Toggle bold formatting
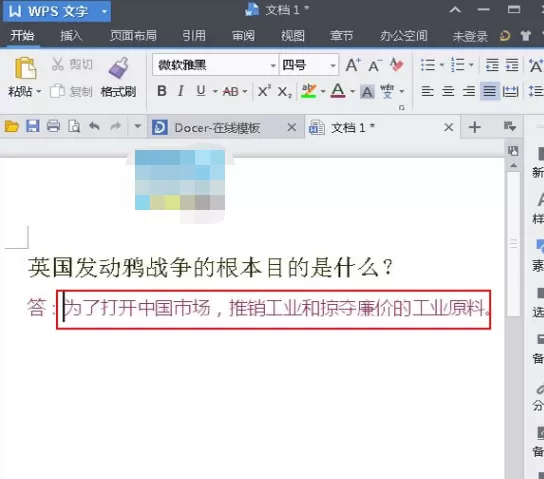This screenshot has height=479, width=544. coord(162,91)
